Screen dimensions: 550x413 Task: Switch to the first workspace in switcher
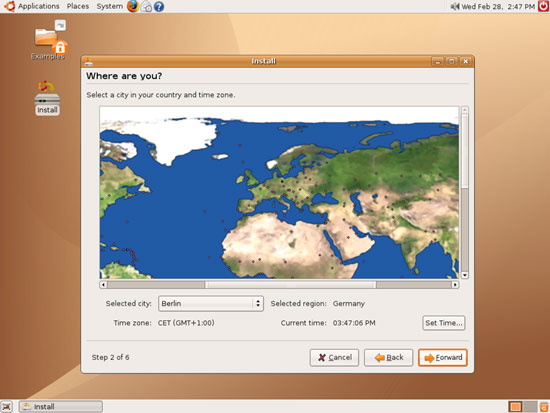tap(515, 407)
